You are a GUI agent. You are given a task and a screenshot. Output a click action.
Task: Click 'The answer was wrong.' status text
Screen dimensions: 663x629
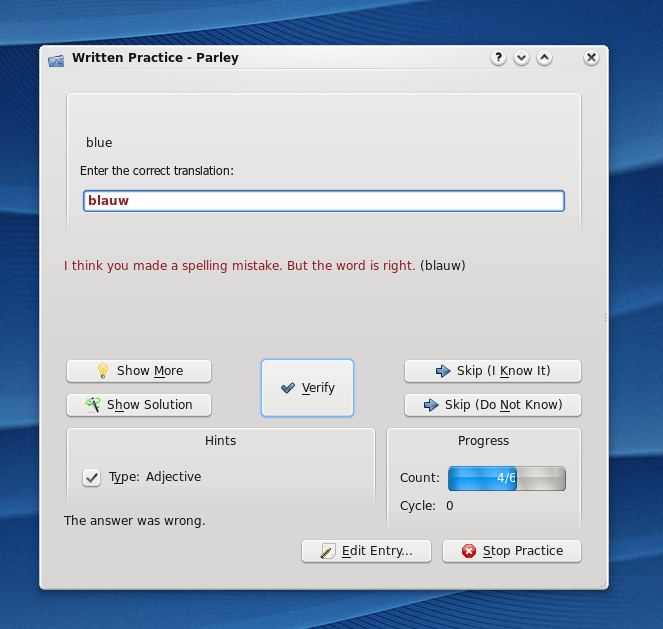coord(134,520)
